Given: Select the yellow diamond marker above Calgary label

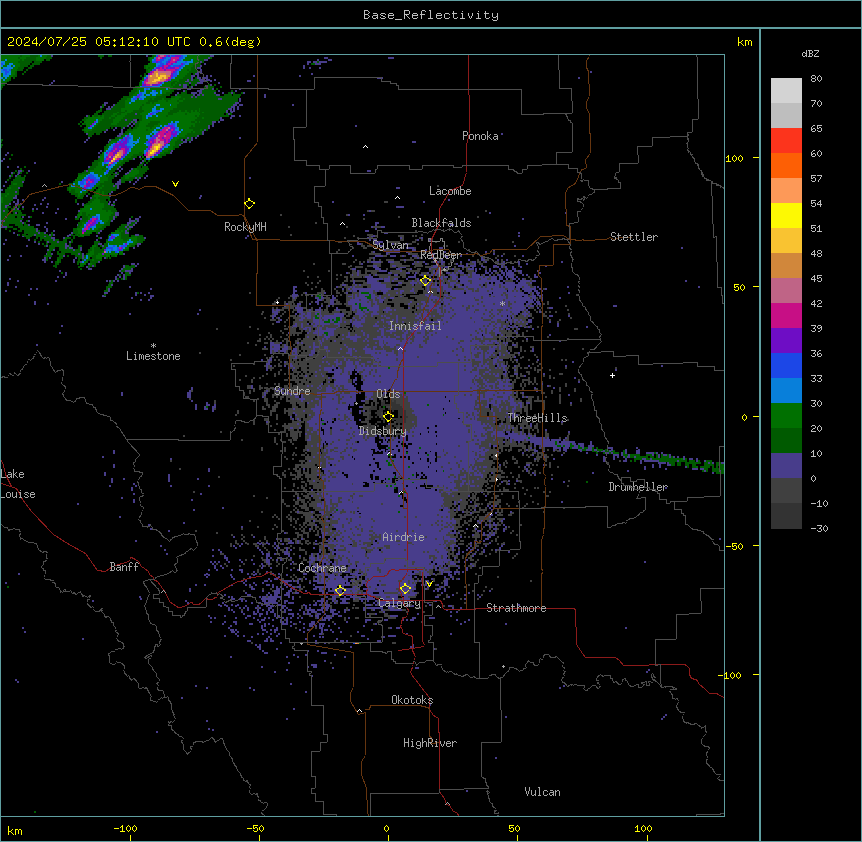Looking at the screenshot, I should pyautogui.click(x=405, y=589).
